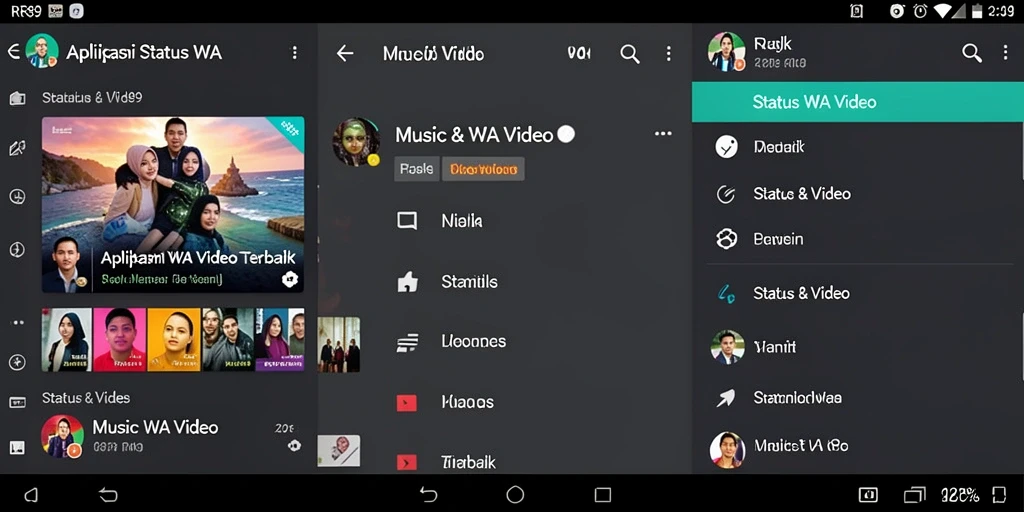Click image icon at bottom of left sidebar
Viewport: 1024px width, 512px height.
tap(17, 447)
